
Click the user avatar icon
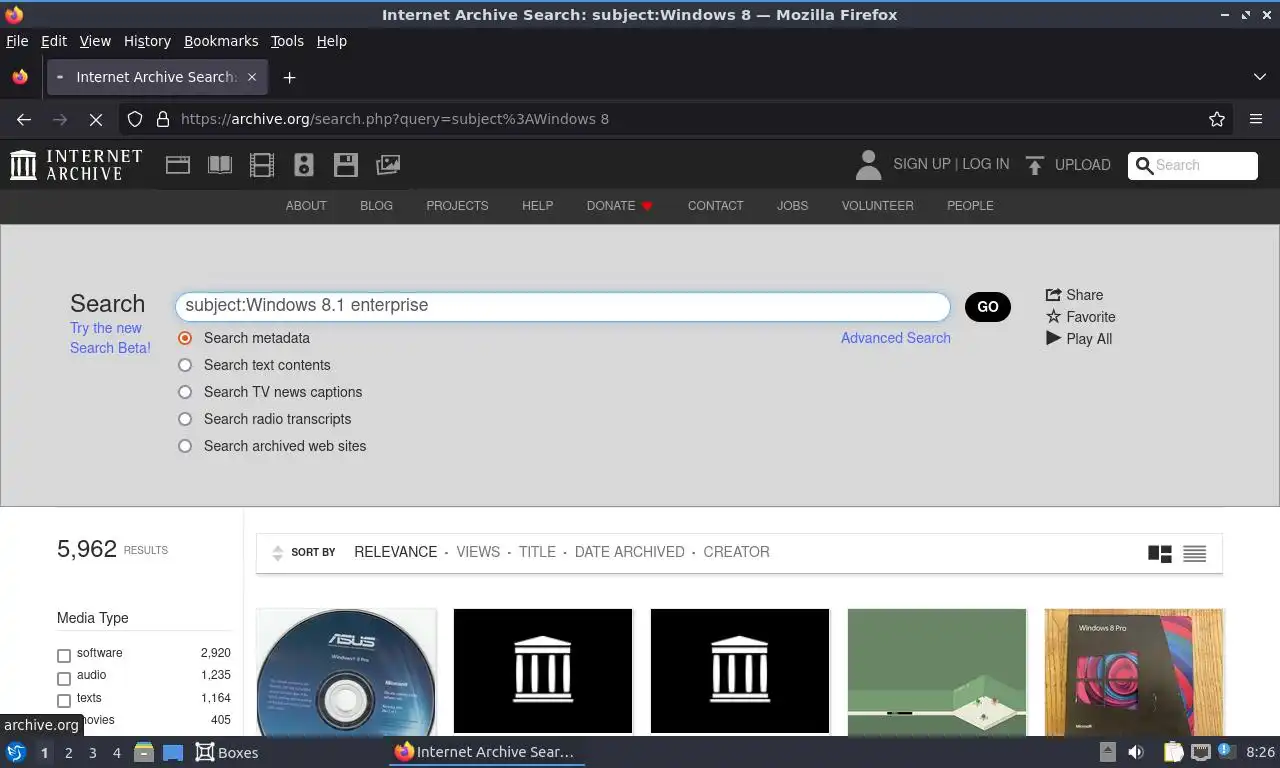coord(868,165)
